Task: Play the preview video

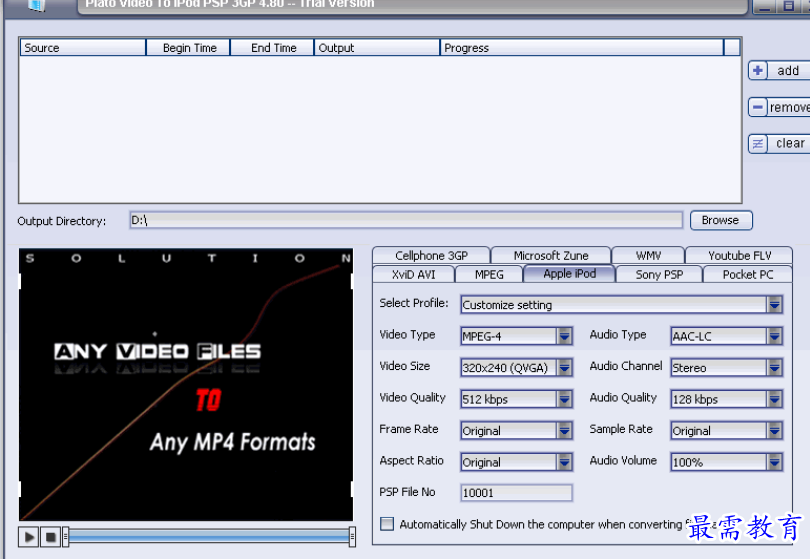Action: (29, 537)
